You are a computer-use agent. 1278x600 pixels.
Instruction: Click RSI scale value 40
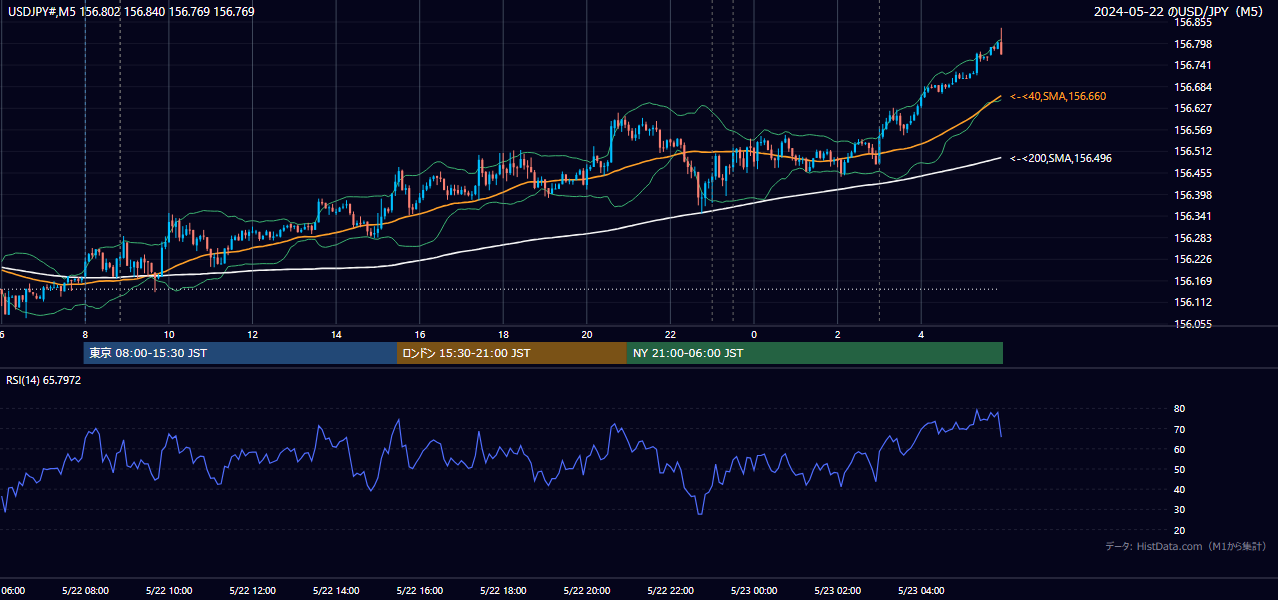click(x=1180, y=490)
